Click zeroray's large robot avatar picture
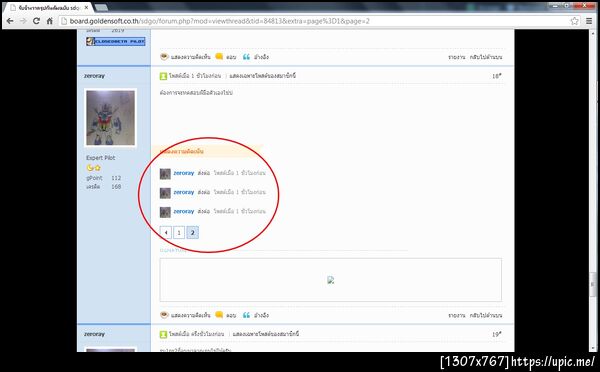600x372 pixels. click(111, 117)
